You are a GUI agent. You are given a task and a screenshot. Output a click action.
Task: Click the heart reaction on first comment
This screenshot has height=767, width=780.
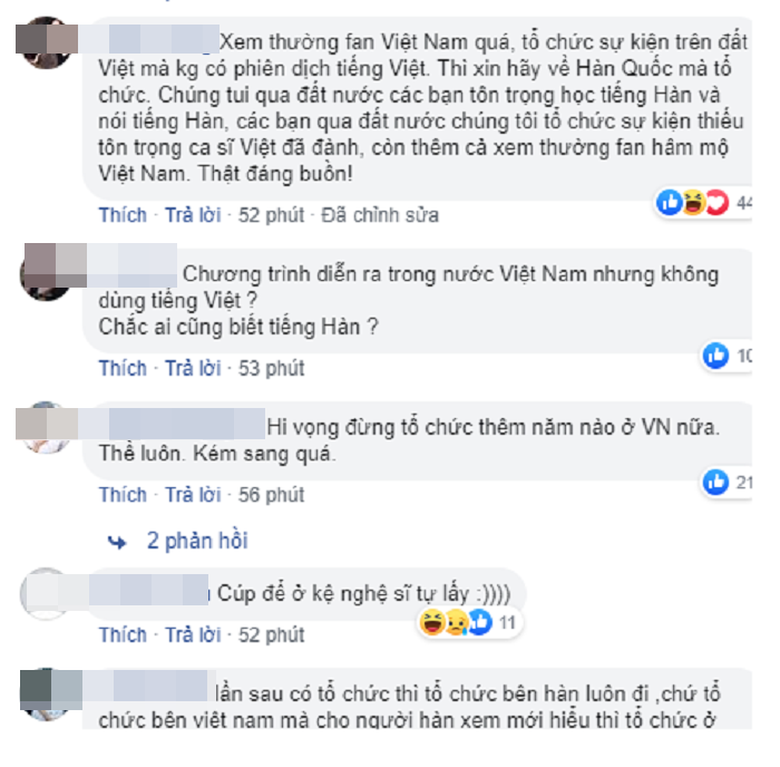click(717, 202)
